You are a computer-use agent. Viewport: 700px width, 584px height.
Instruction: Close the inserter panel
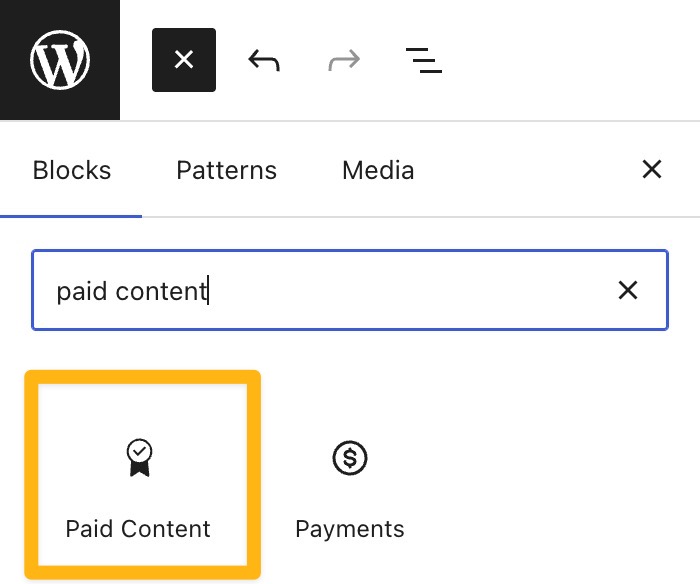pyautogui.click(x=652, y=170)
